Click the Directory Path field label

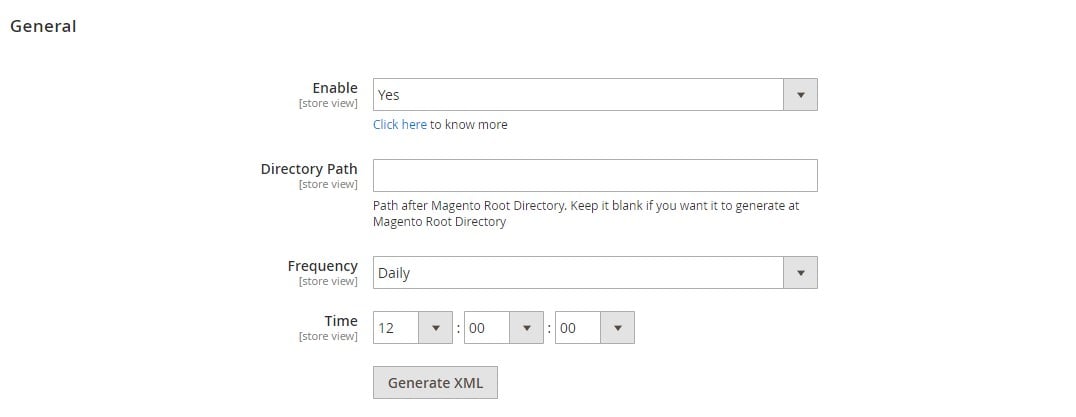click(309, 169)
